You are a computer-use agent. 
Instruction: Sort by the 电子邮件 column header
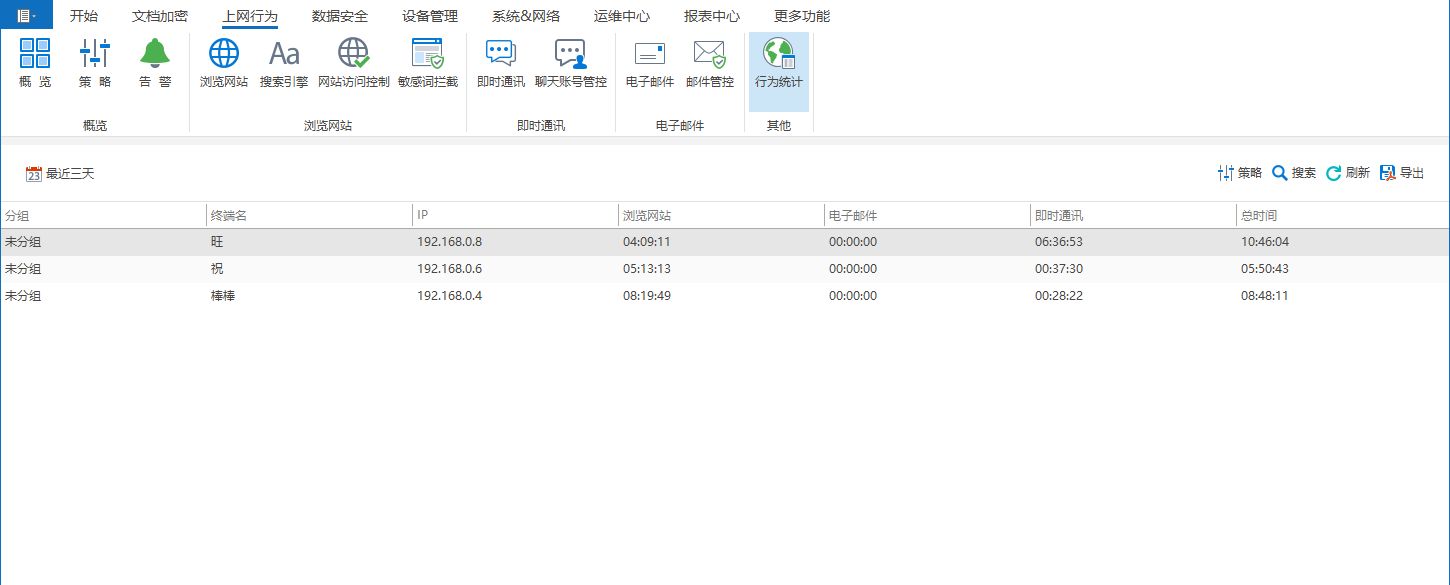(927, 215)
